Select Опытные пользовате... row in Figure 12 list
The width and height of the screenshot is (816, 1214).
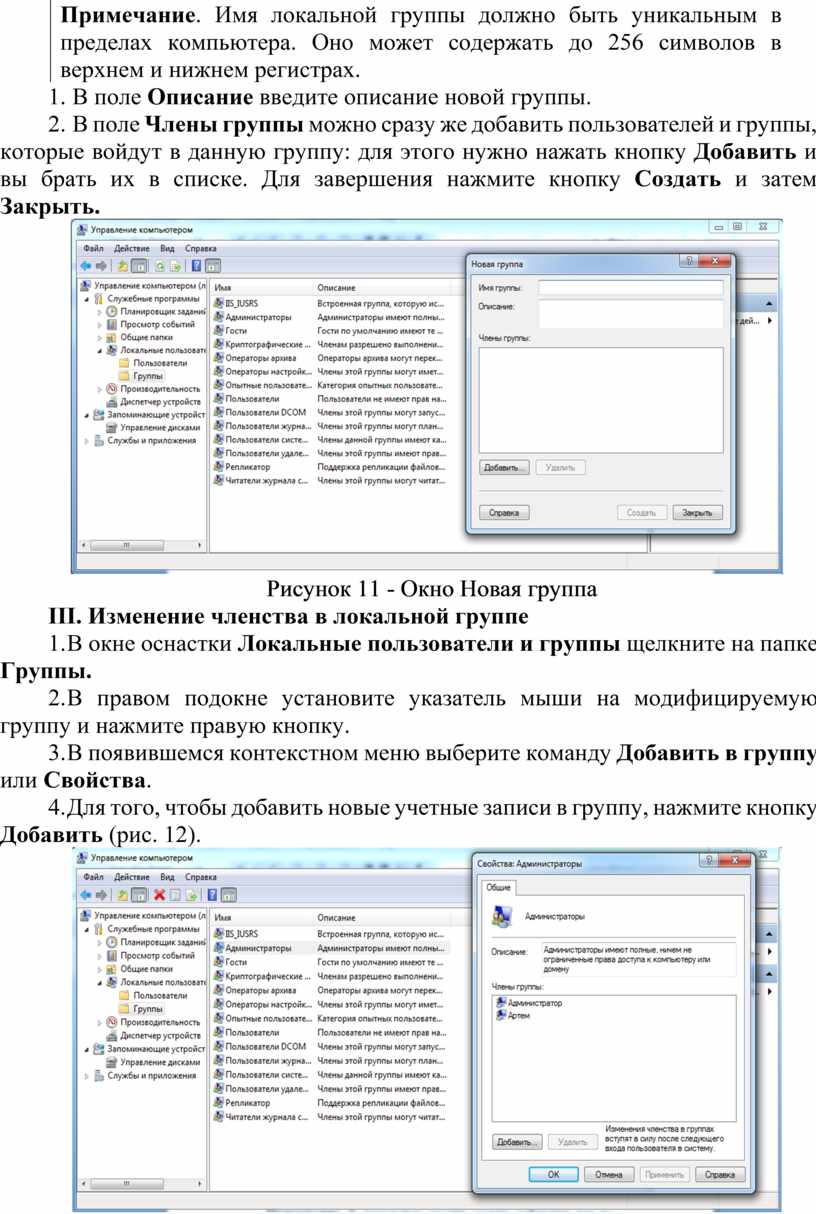pyautogui.click(x=330, y=1018)
